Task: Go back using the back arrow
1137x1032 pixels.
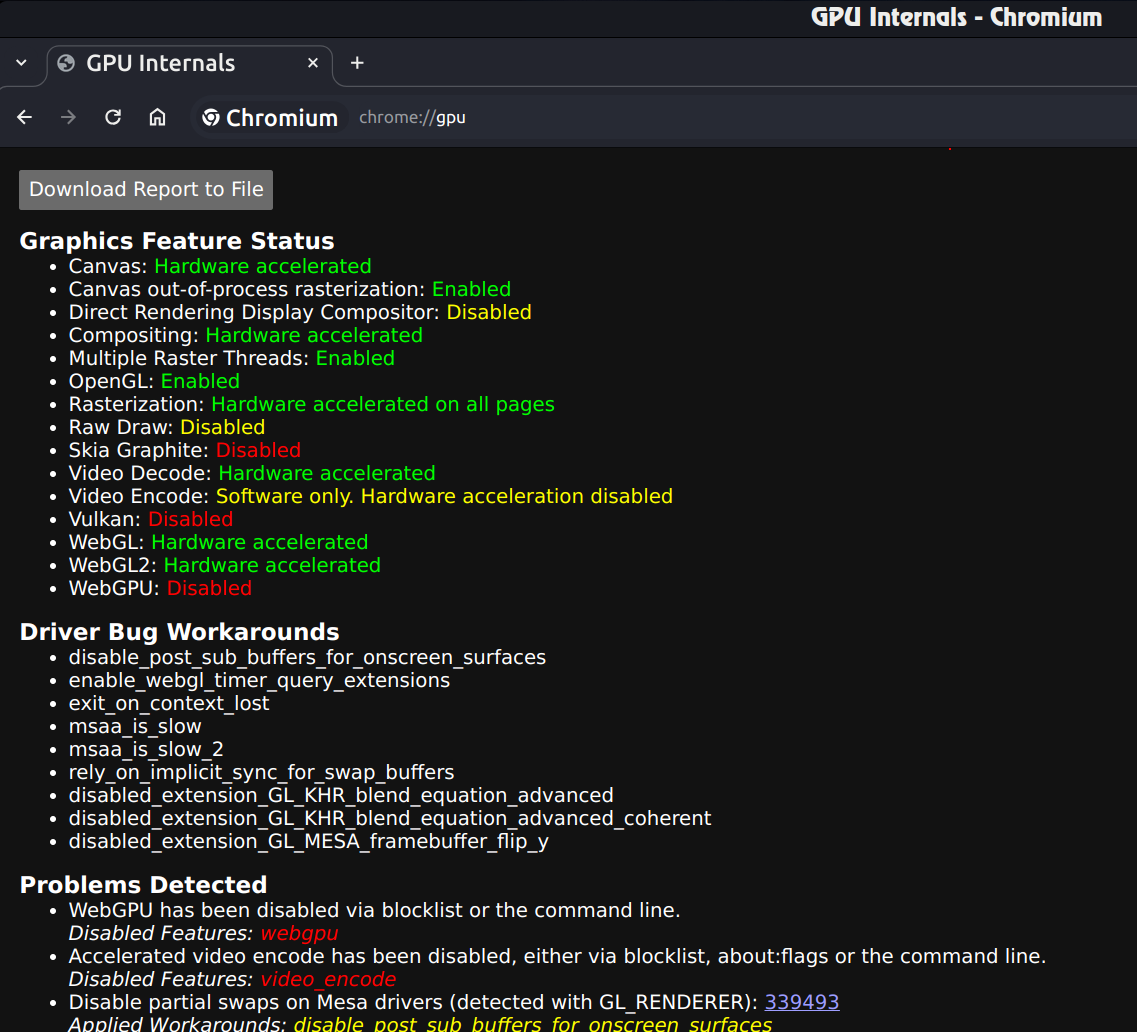Action: pyautogui.click(x=25, y=117)
